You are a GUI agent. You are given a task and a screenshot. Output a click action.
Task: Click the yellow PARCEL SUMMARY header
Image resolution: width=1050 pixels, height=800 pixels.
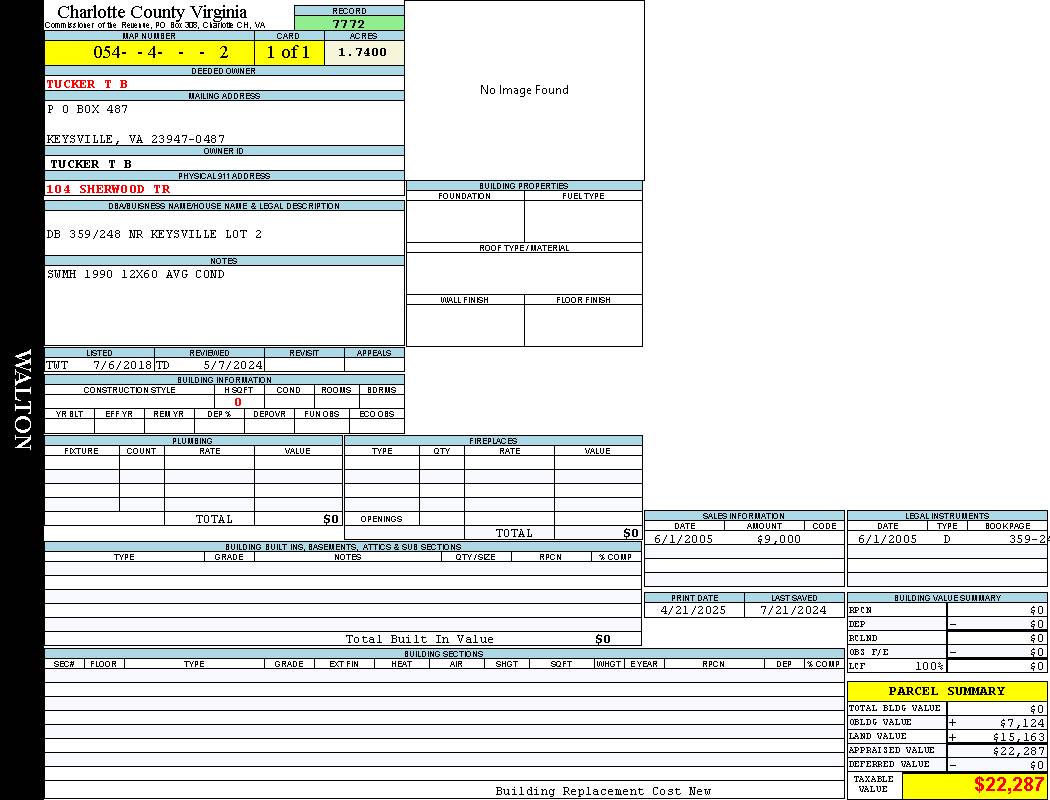coord(946,691)
